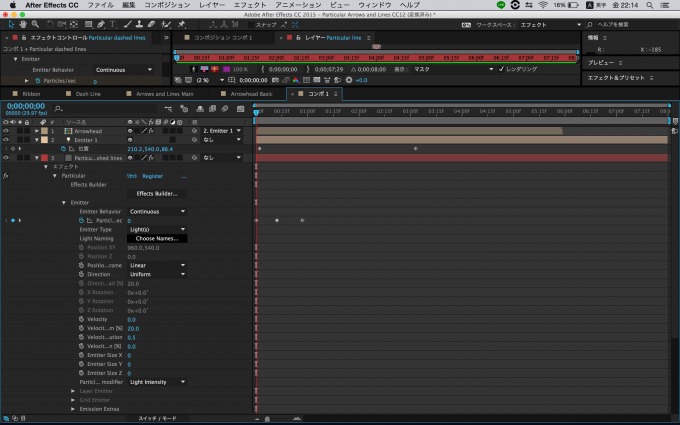Click the timeline layer search magnifier icon

point(59,107)
